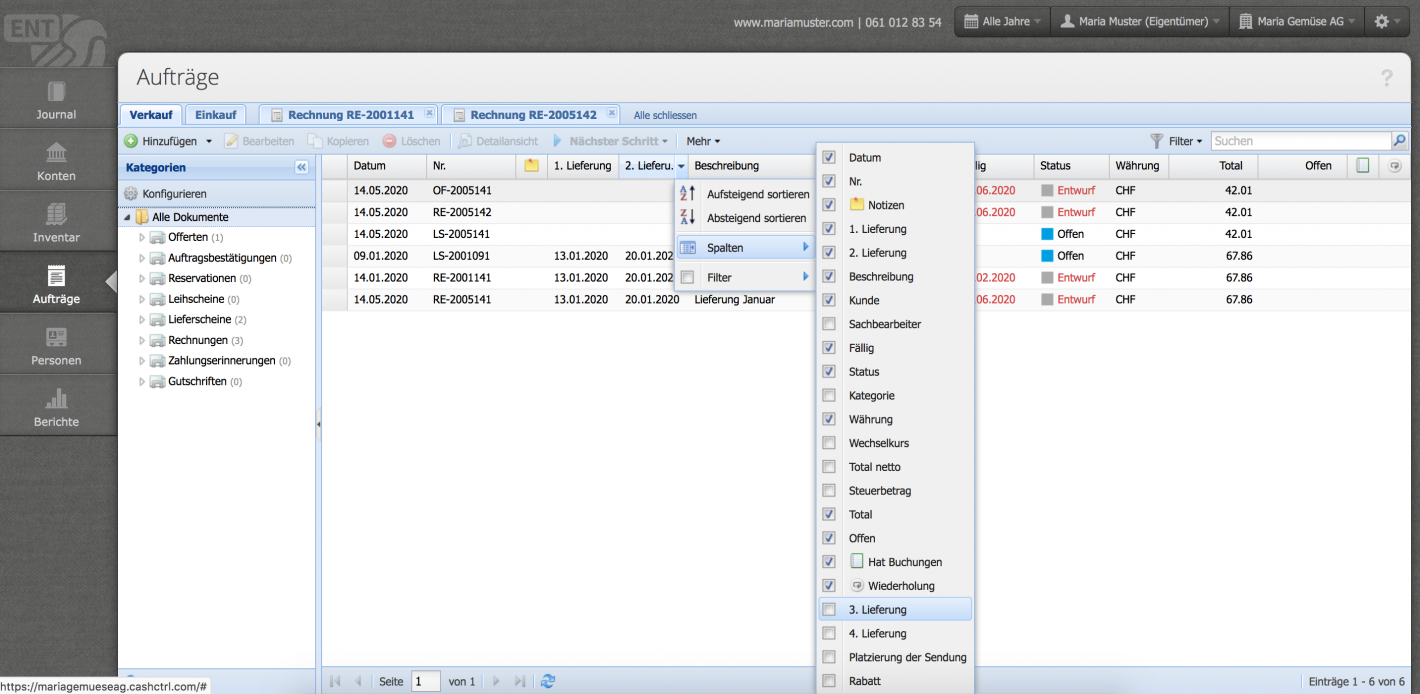Click the Alle schliessen link
The height and width of the screenshot is (694, 1420).
point(665,116)
